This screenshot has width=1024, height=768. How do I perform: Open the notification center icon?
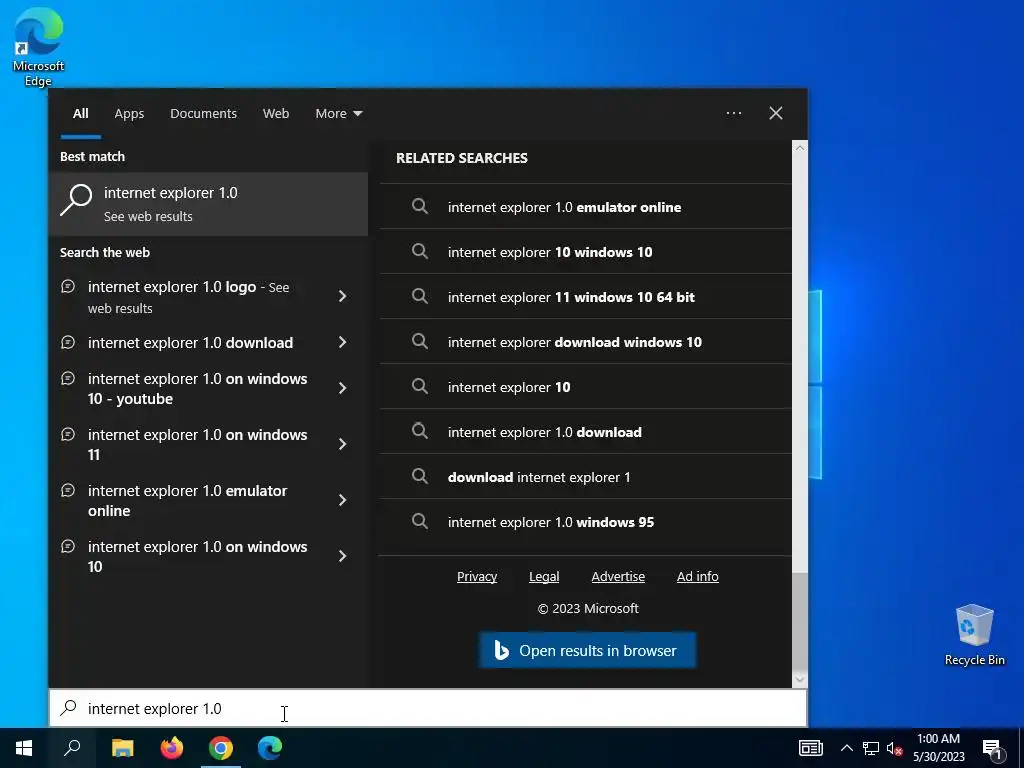(x=993, y=748)
